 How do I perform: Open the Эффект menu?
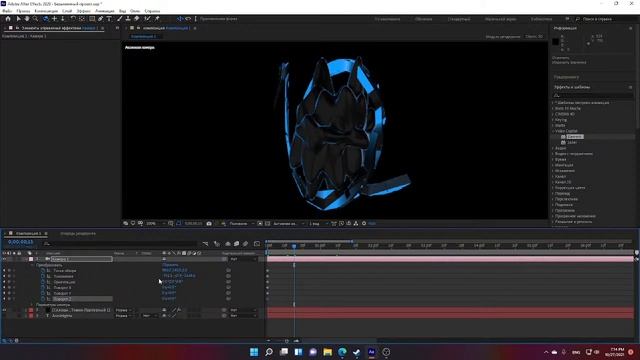pyautogui.click(x=84, y=11)
